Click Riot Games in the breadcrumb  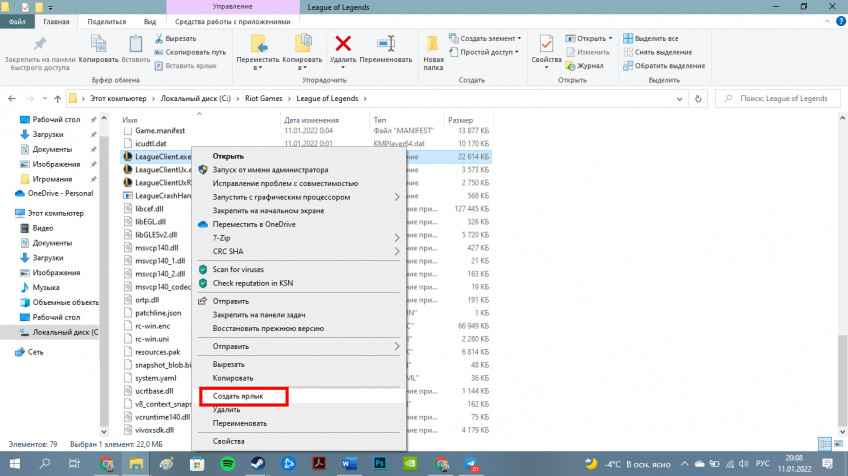coord(263,98)
